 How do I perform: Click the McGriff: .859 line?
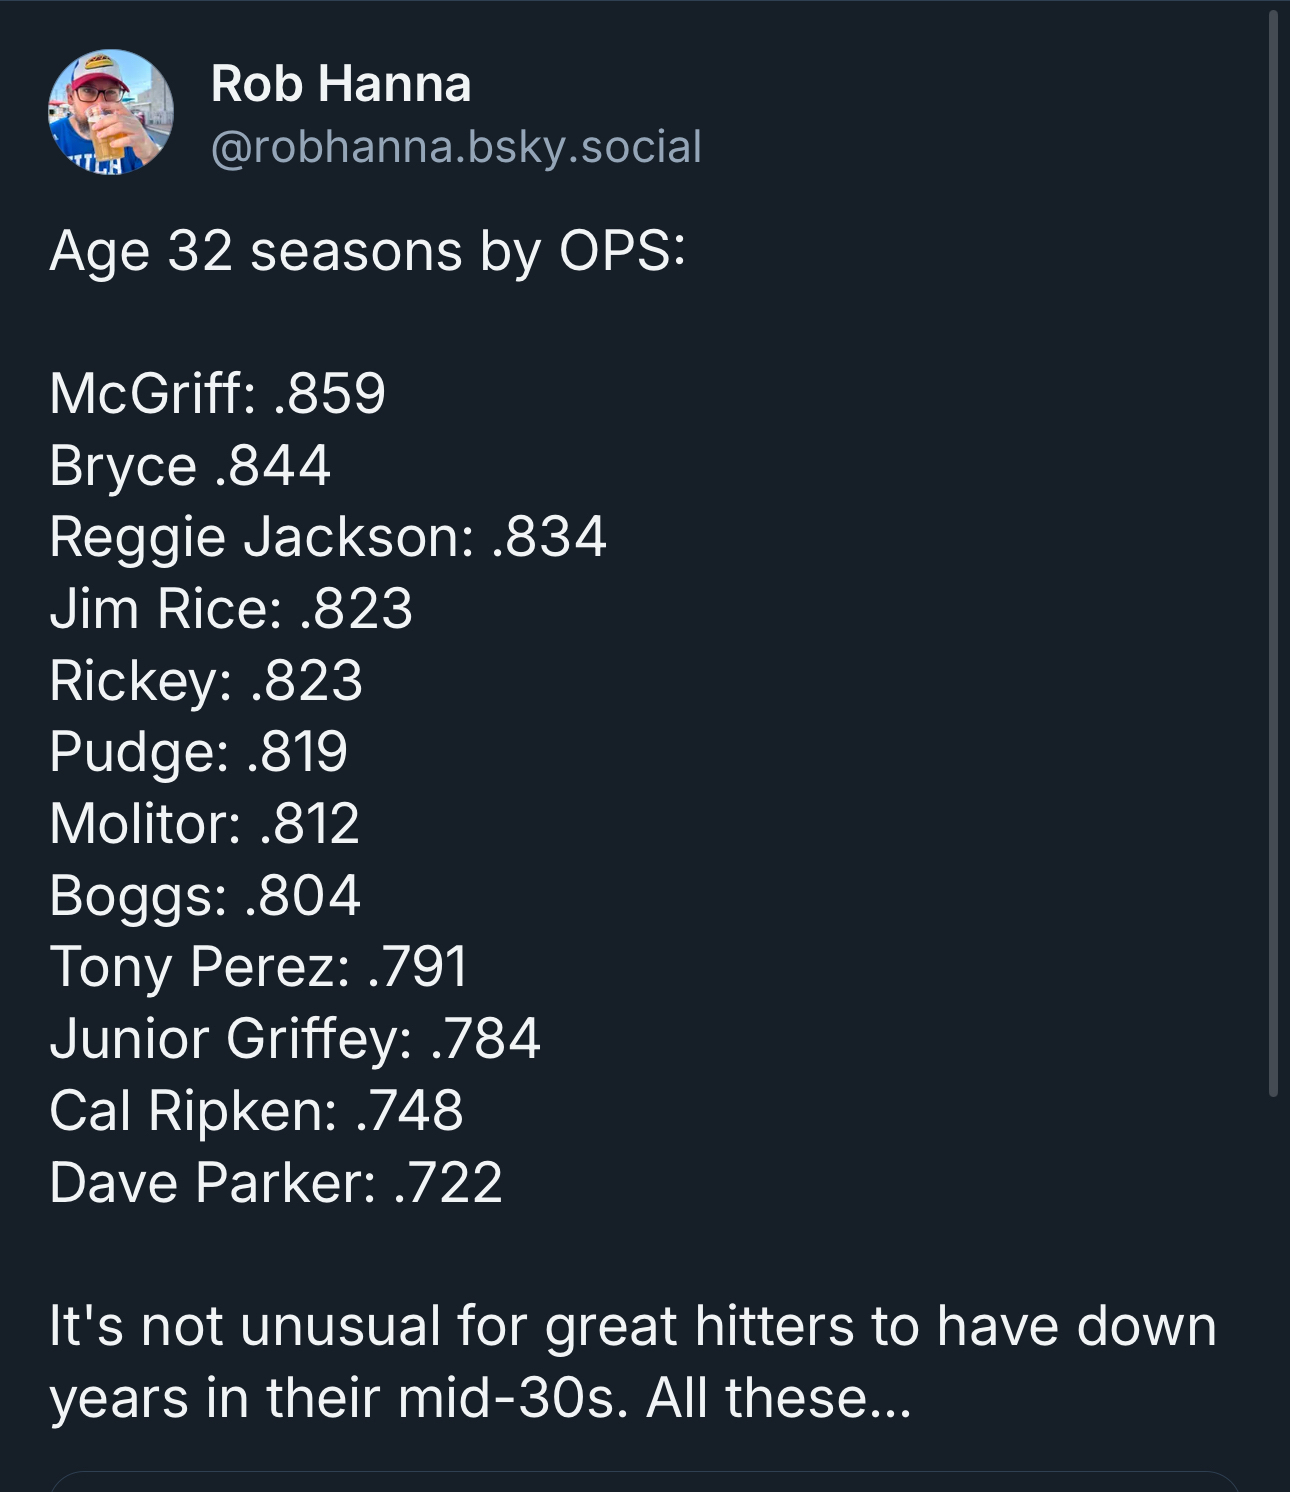(217, 392)
